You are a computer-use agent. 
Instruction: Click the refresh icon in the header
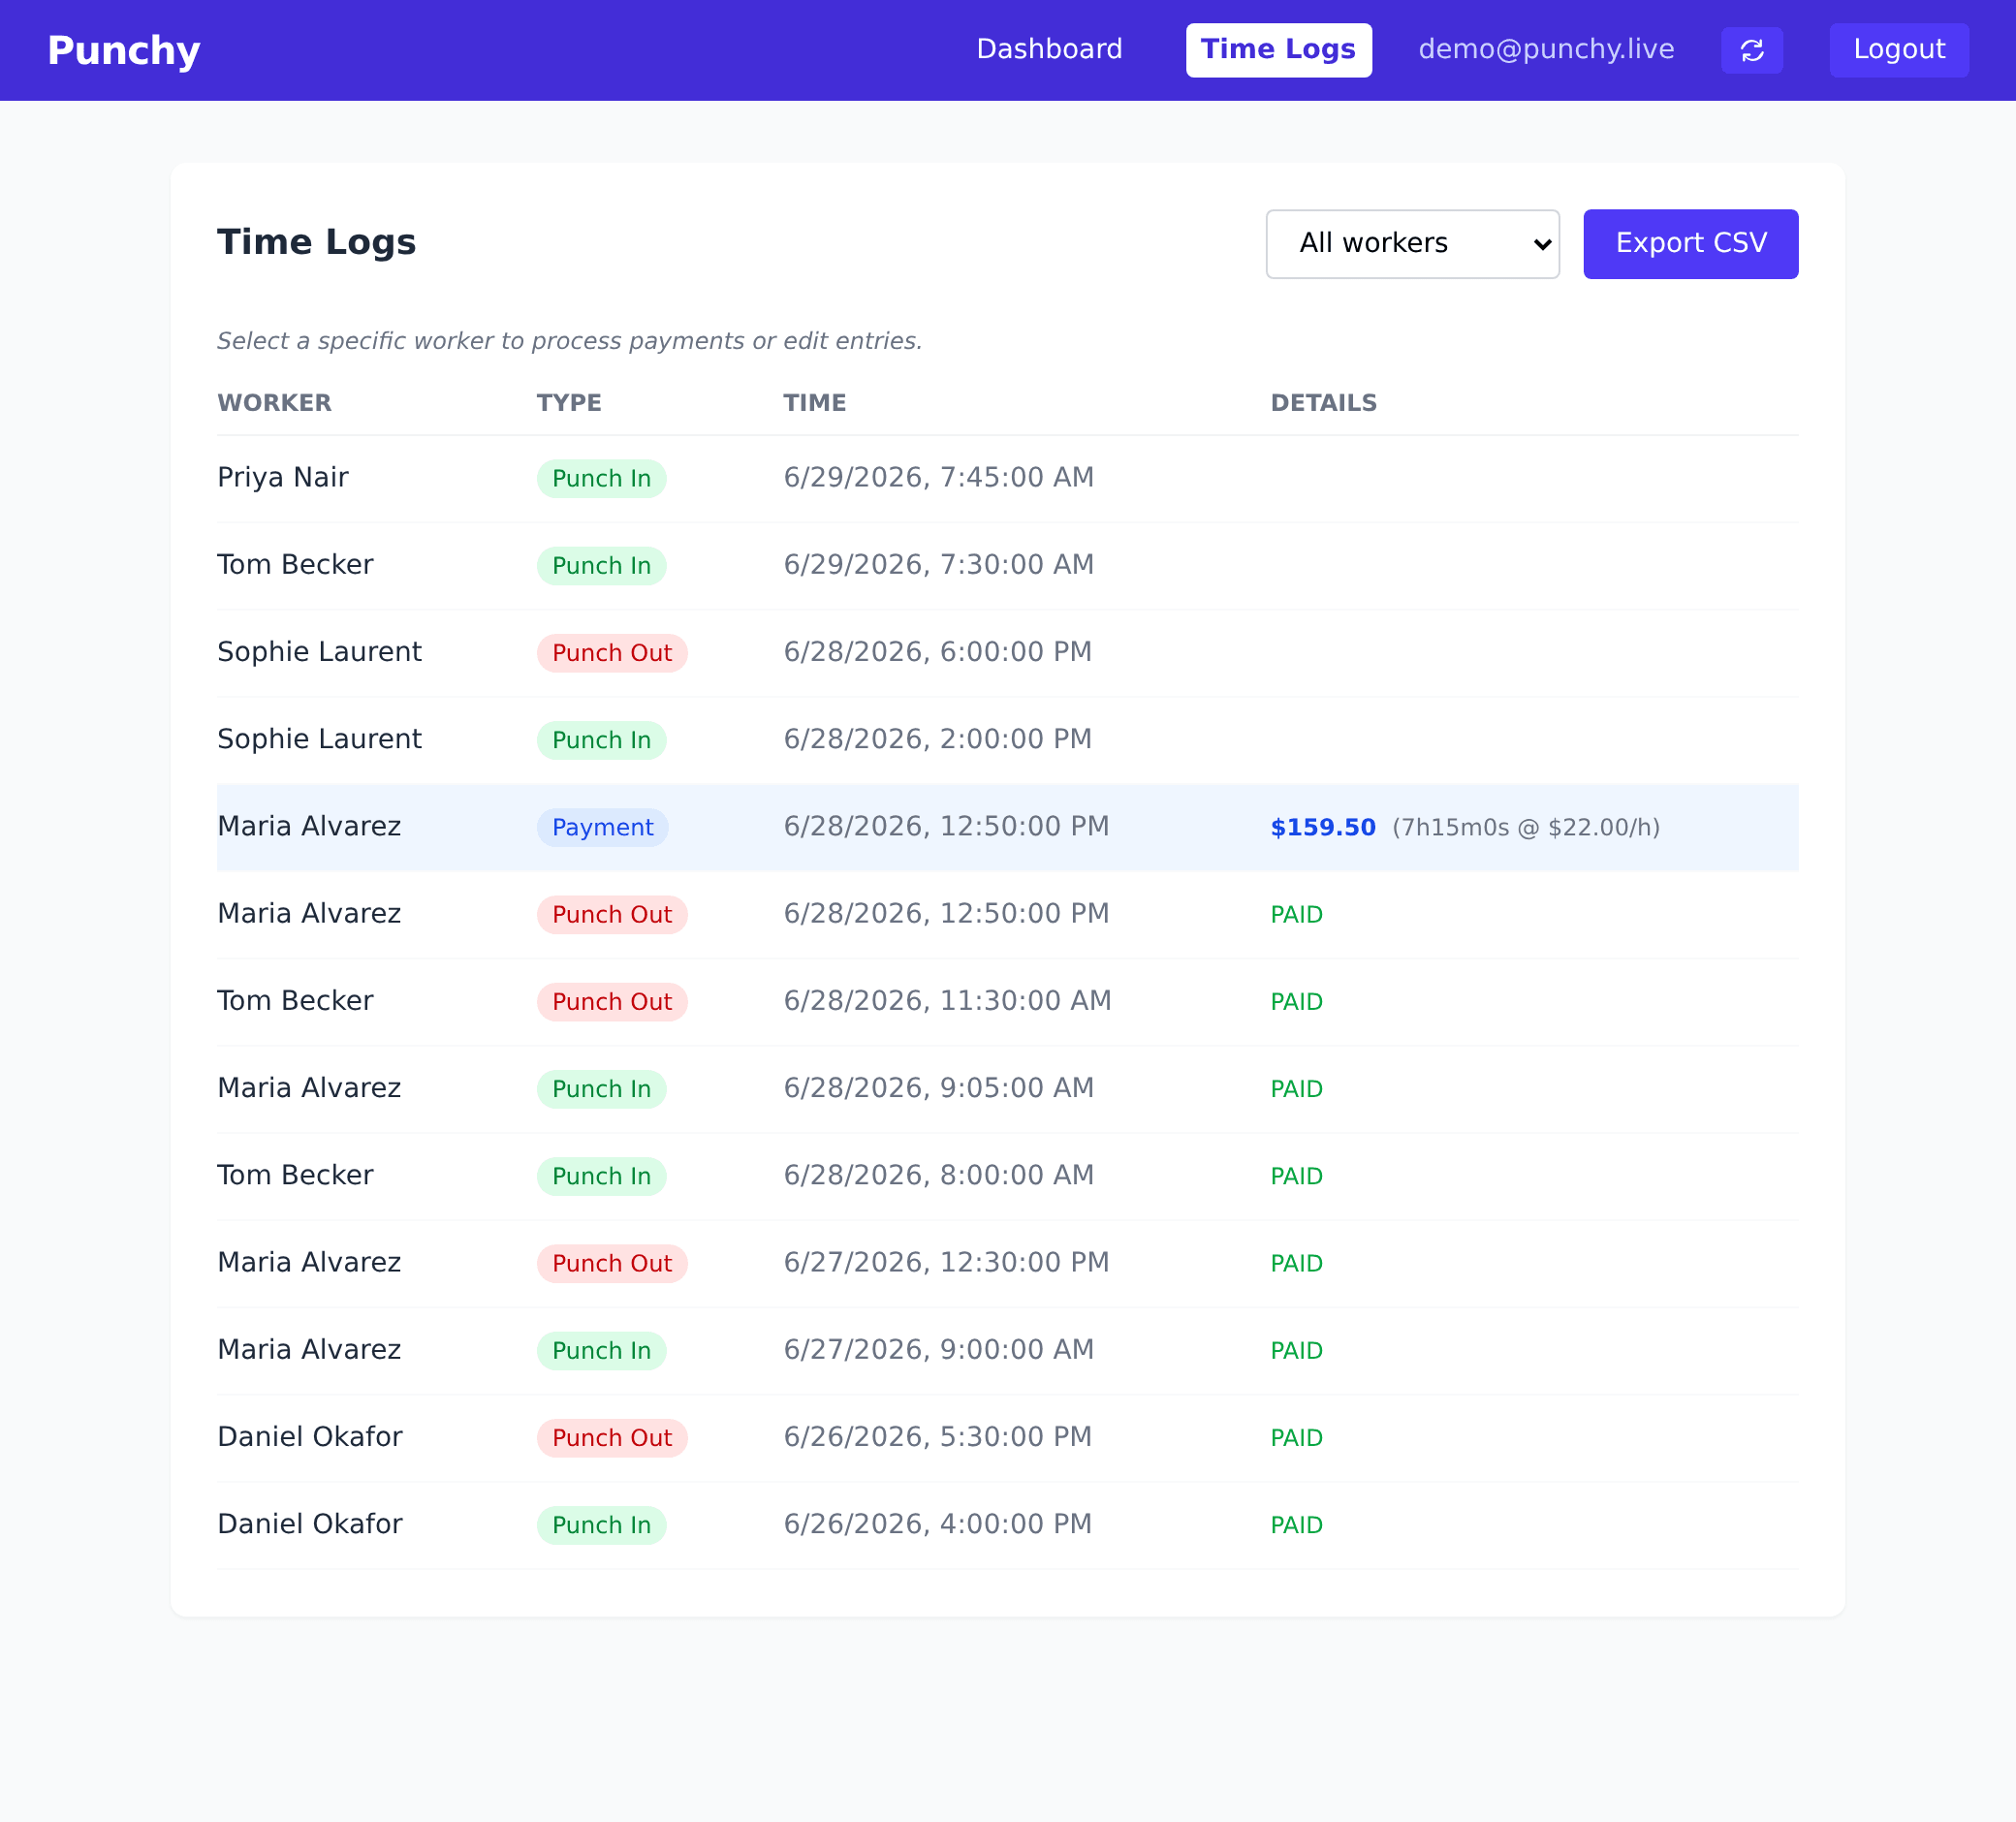(1751, 50)
